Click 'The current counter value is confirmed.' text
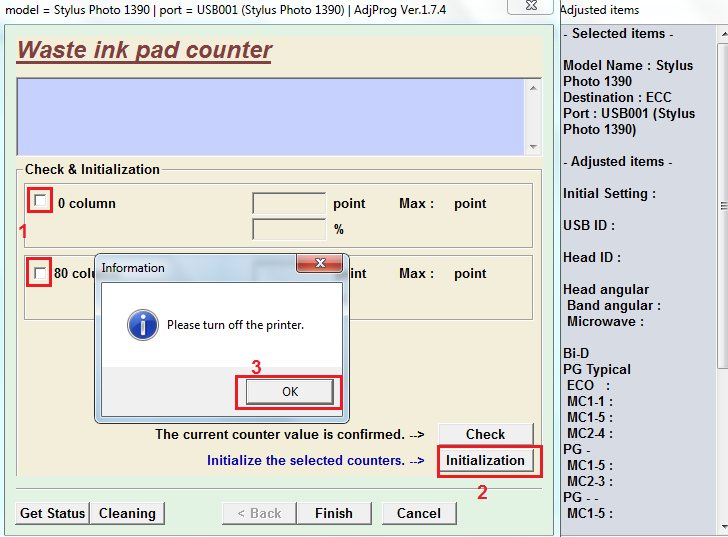Screen dimensions: 728x537 (280, 434)
